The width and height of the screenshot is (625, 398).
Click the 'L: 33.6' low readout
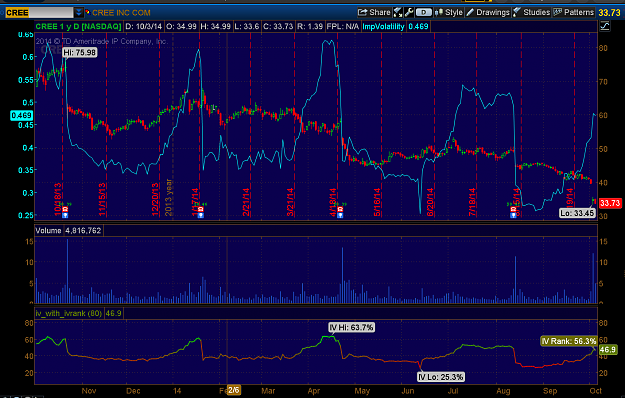tap(246, 27)
